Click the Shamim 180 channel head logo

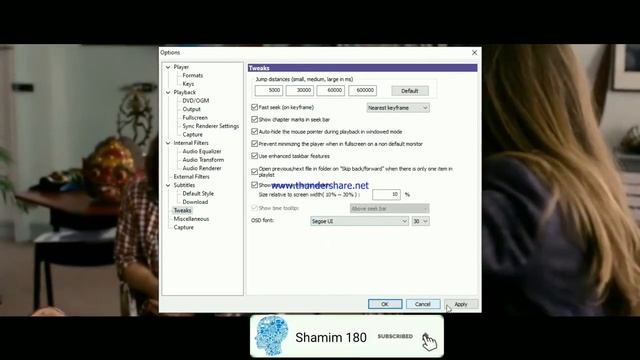(x=271, y=336)
